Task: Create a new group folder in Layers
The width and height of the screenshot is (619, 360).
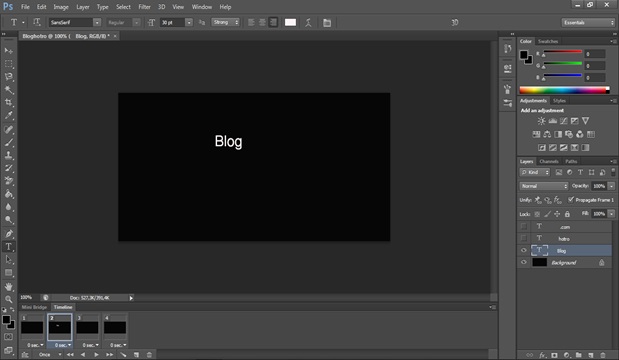Action: click(x=578, y=355)
